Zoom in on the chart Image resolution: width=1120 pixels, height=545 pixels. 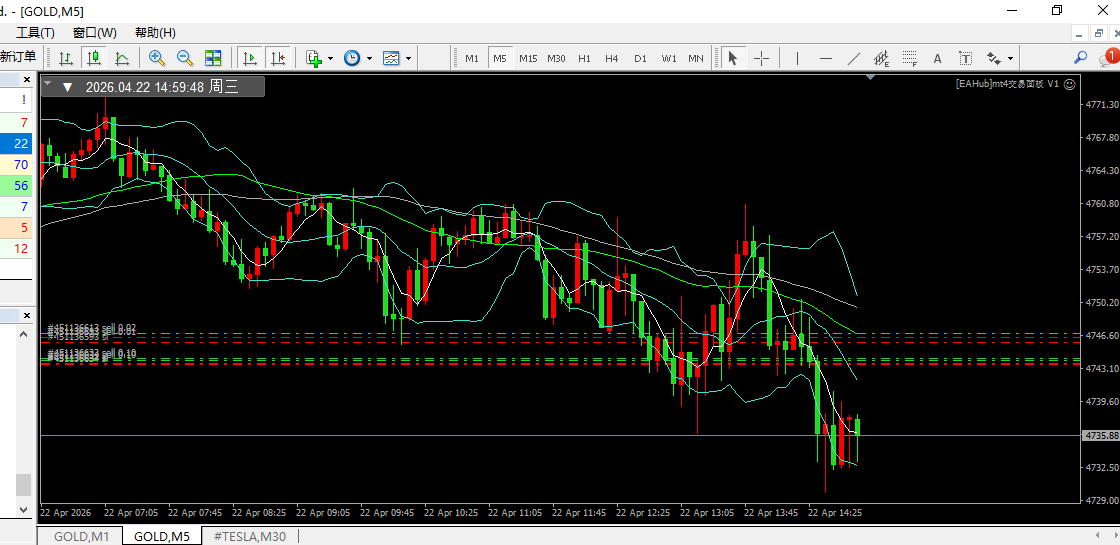pyautogui.click(x=156, y=59)
